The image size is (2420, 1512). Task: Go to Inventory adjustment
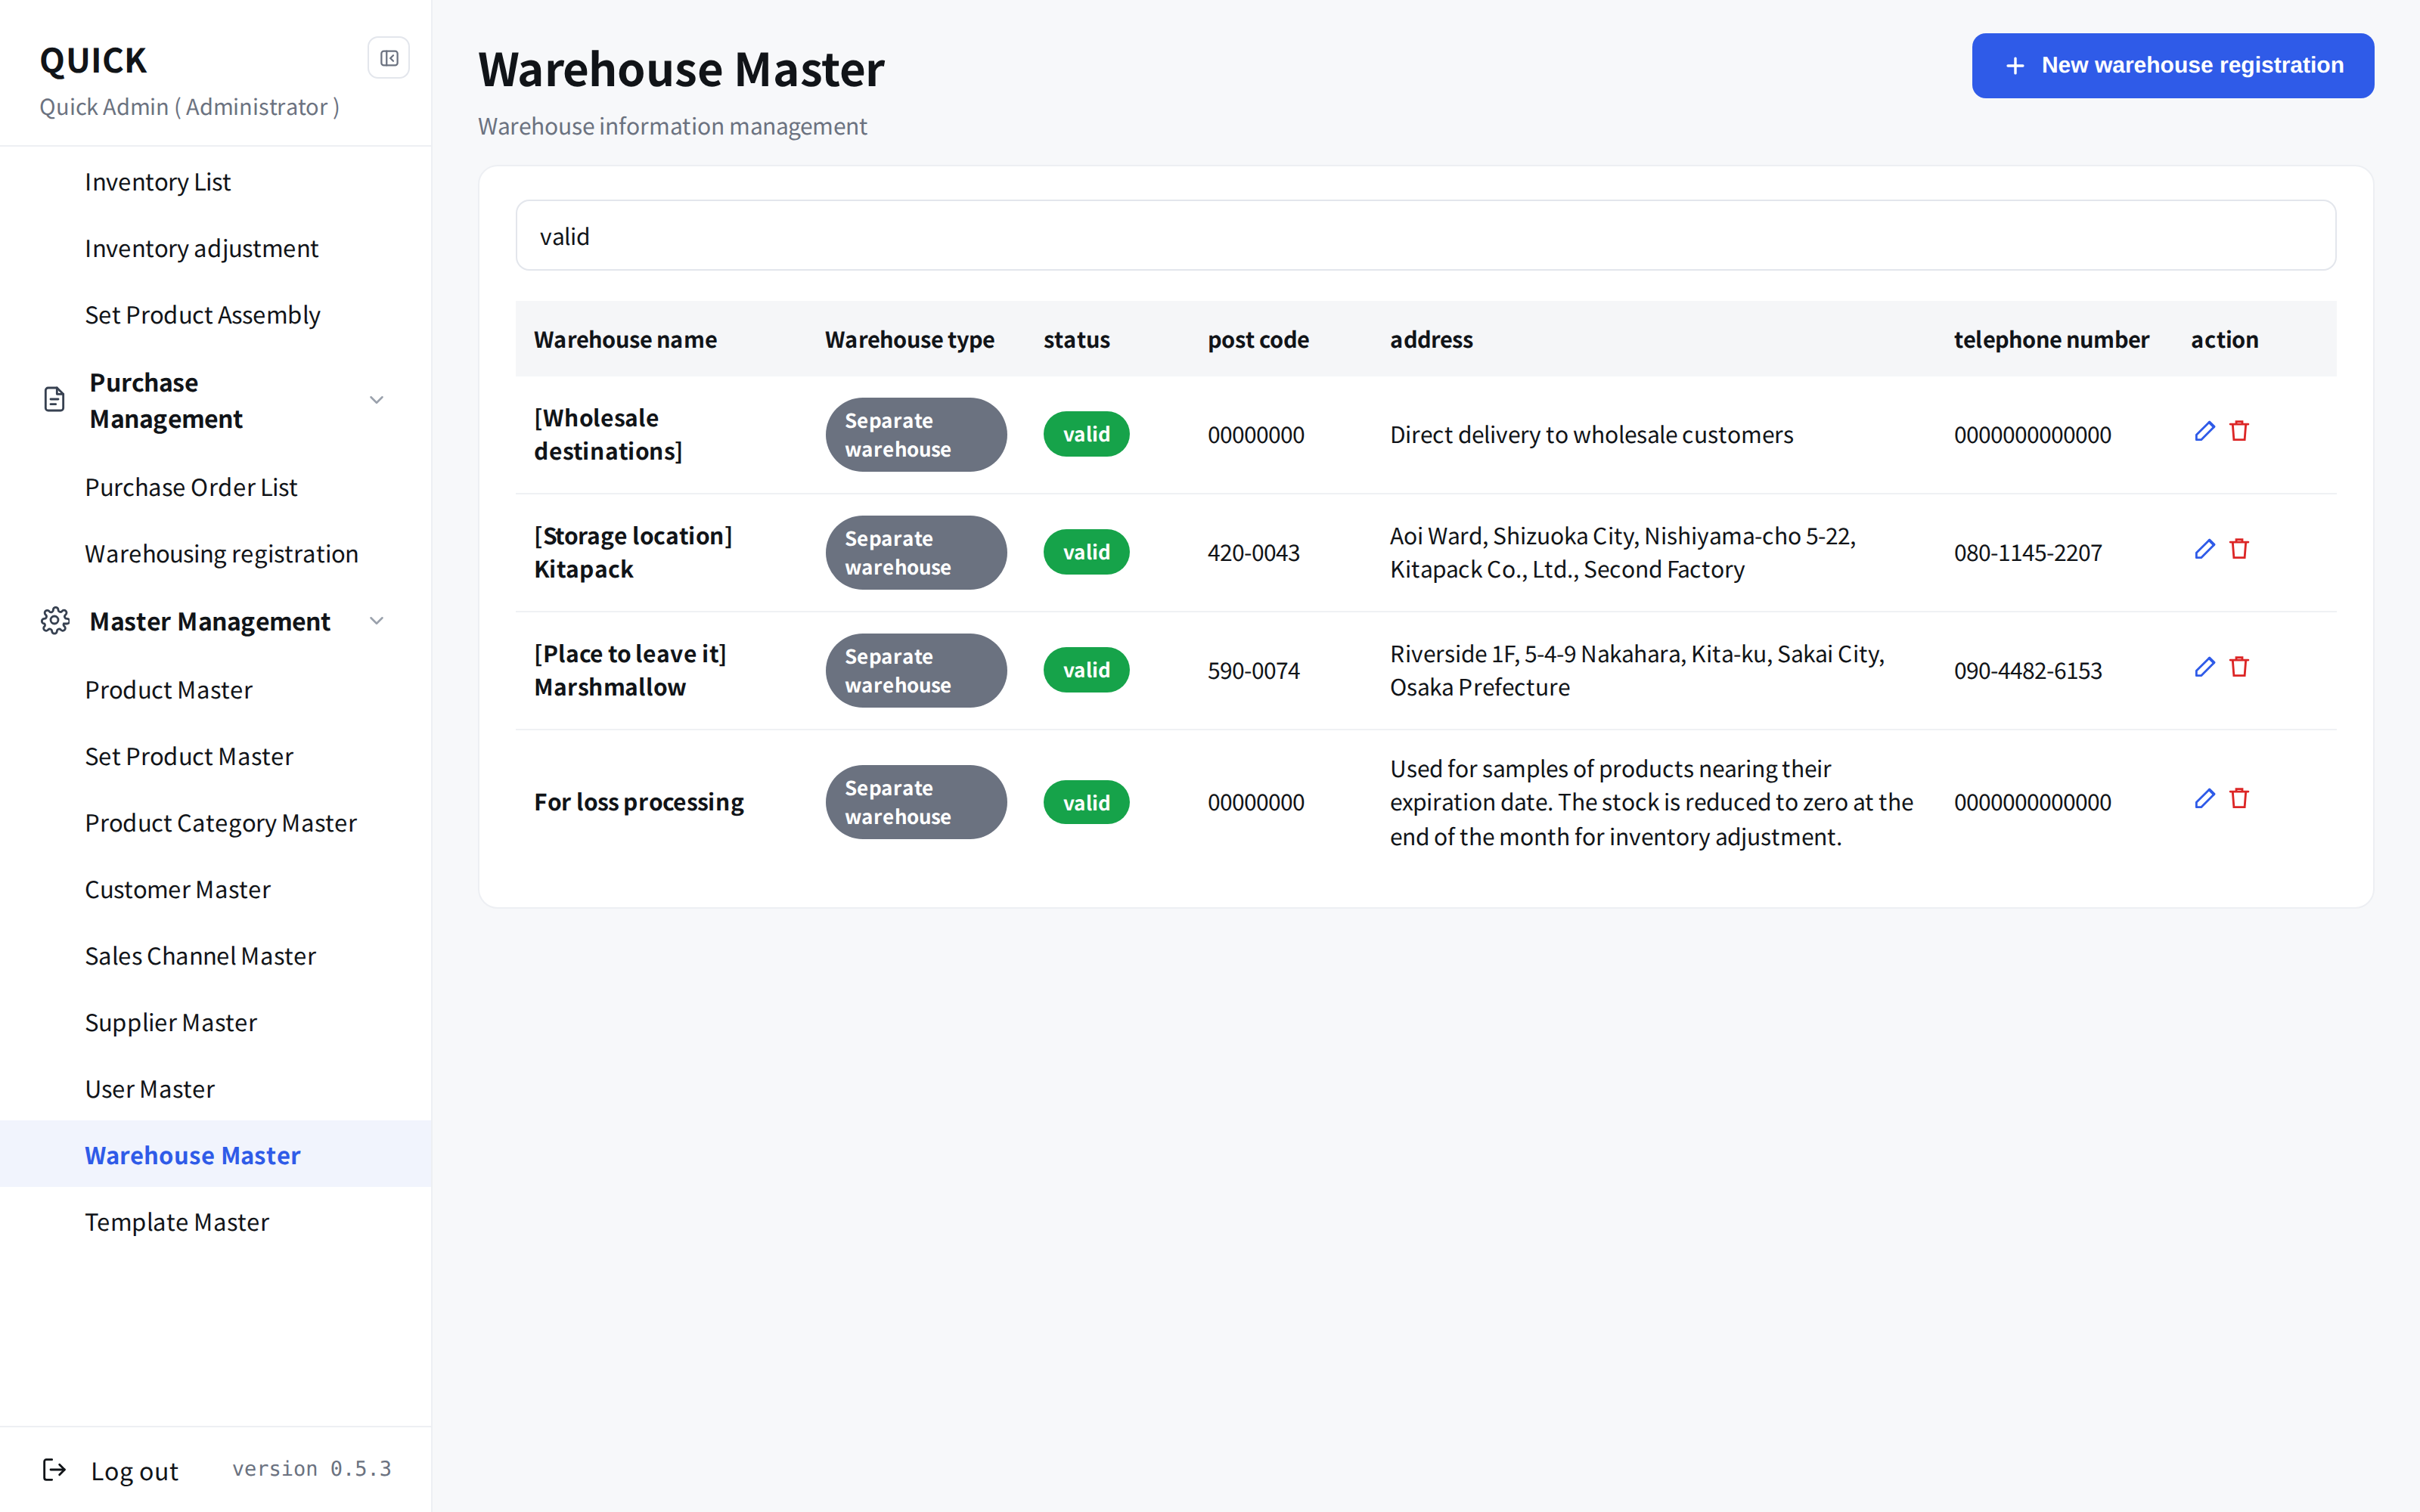point(202,248)
